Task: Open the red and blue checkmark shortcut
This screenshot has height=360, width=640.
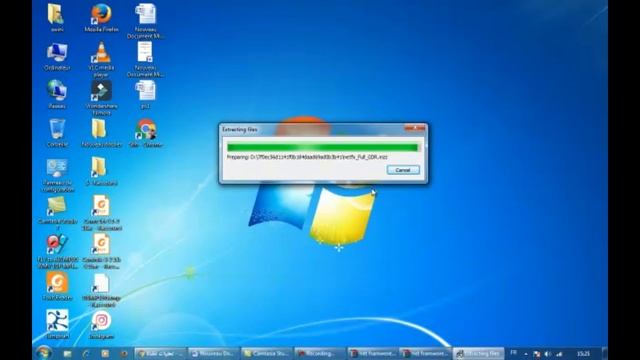Action: pyautogui.click(x=57, y=251)
